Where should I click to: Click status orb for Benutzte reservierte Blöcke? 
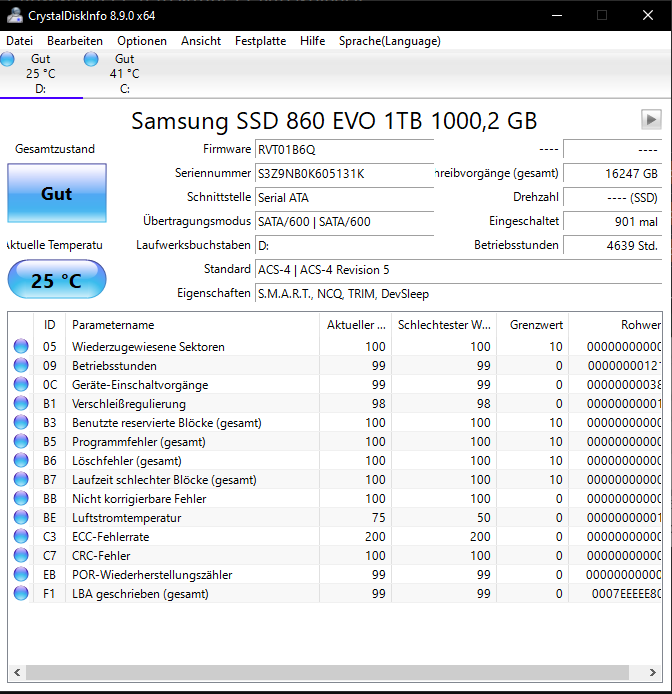21,422
